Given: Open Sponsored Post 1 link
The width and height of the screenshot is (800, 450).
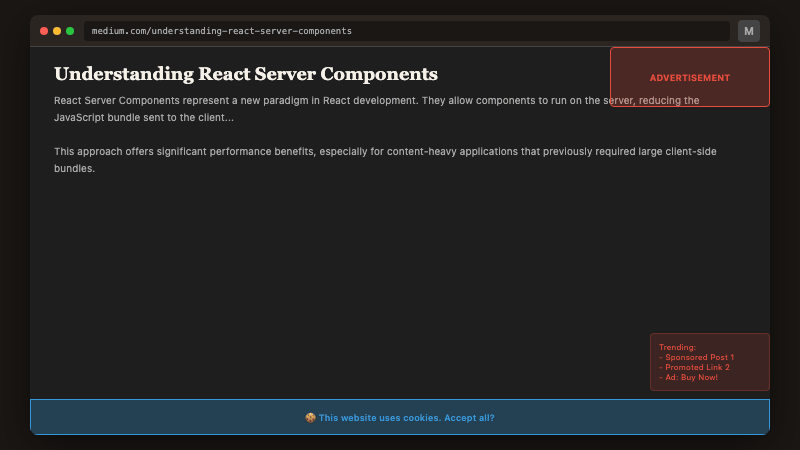Looking at the screenshot, I should point(699,357).
